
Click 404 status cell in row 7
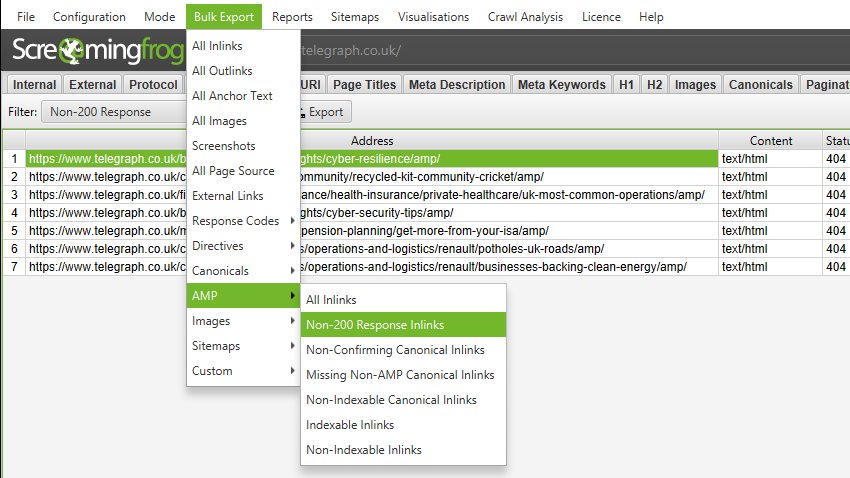[x=836, y=267]
